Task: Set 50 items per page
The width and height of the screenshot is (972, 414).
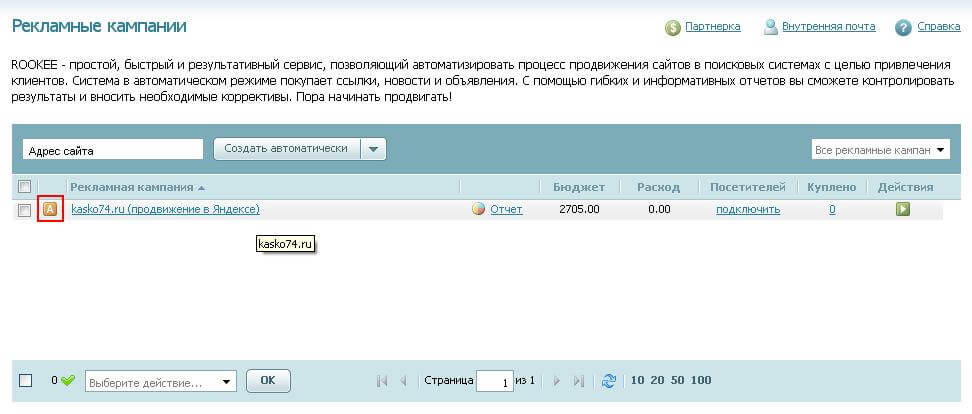Action: click(679, 380)
